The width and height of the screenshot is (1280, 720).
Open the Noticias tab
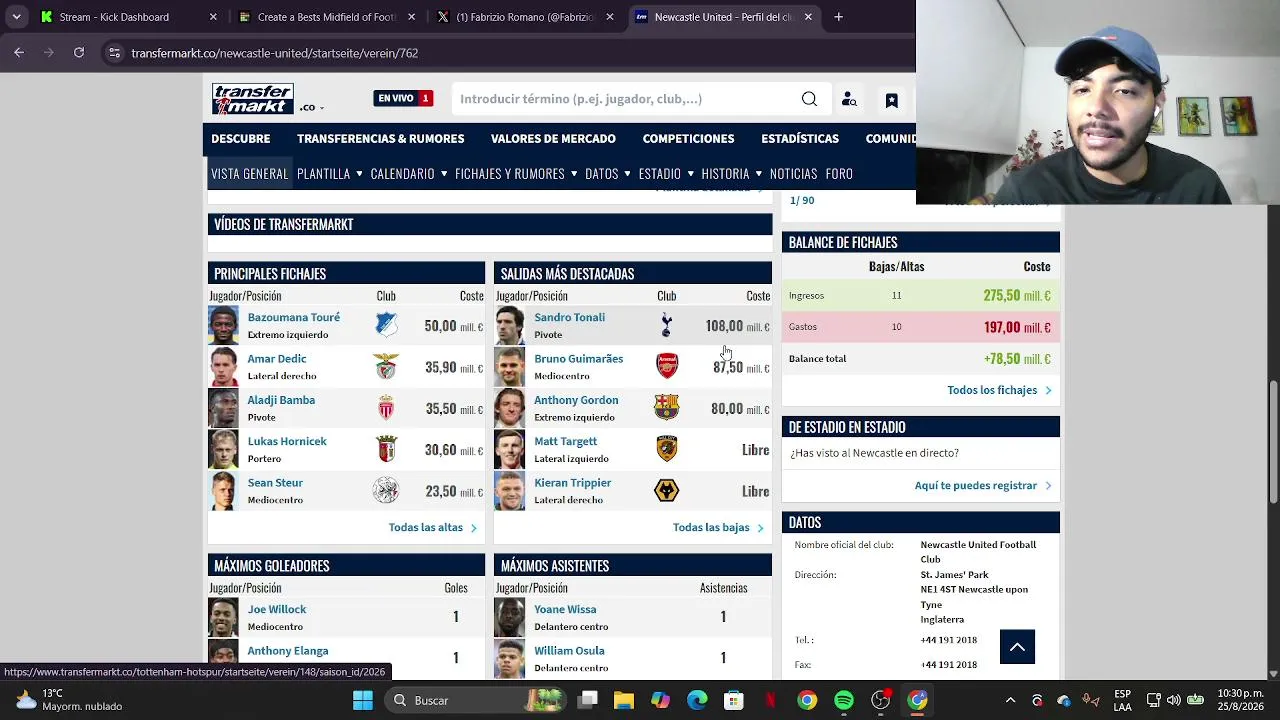(x=793, y=174)
